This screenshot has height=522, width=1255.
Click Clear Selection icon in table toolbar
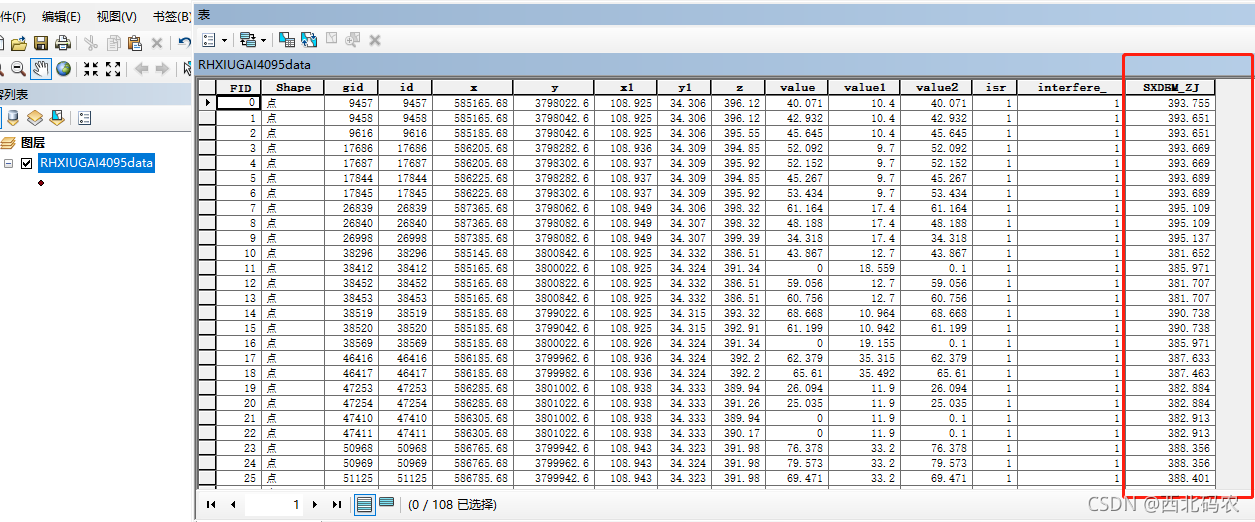point(331,40)
